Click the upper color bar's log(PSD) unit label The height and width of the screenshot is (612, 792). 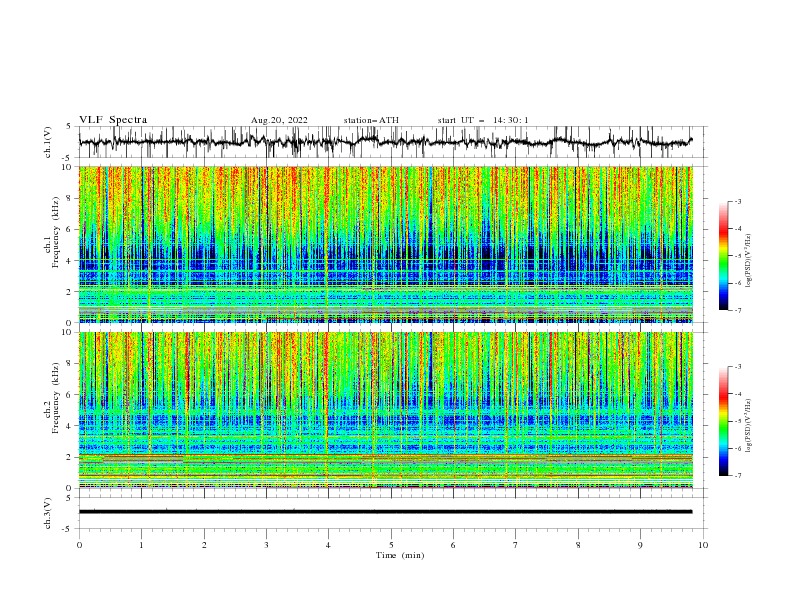click(749, 261)
